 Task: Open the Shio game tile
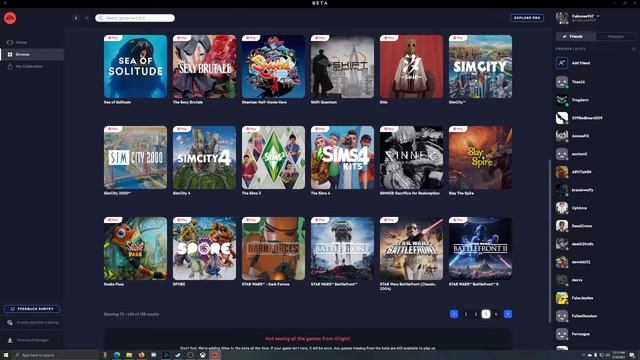[411, 67]
